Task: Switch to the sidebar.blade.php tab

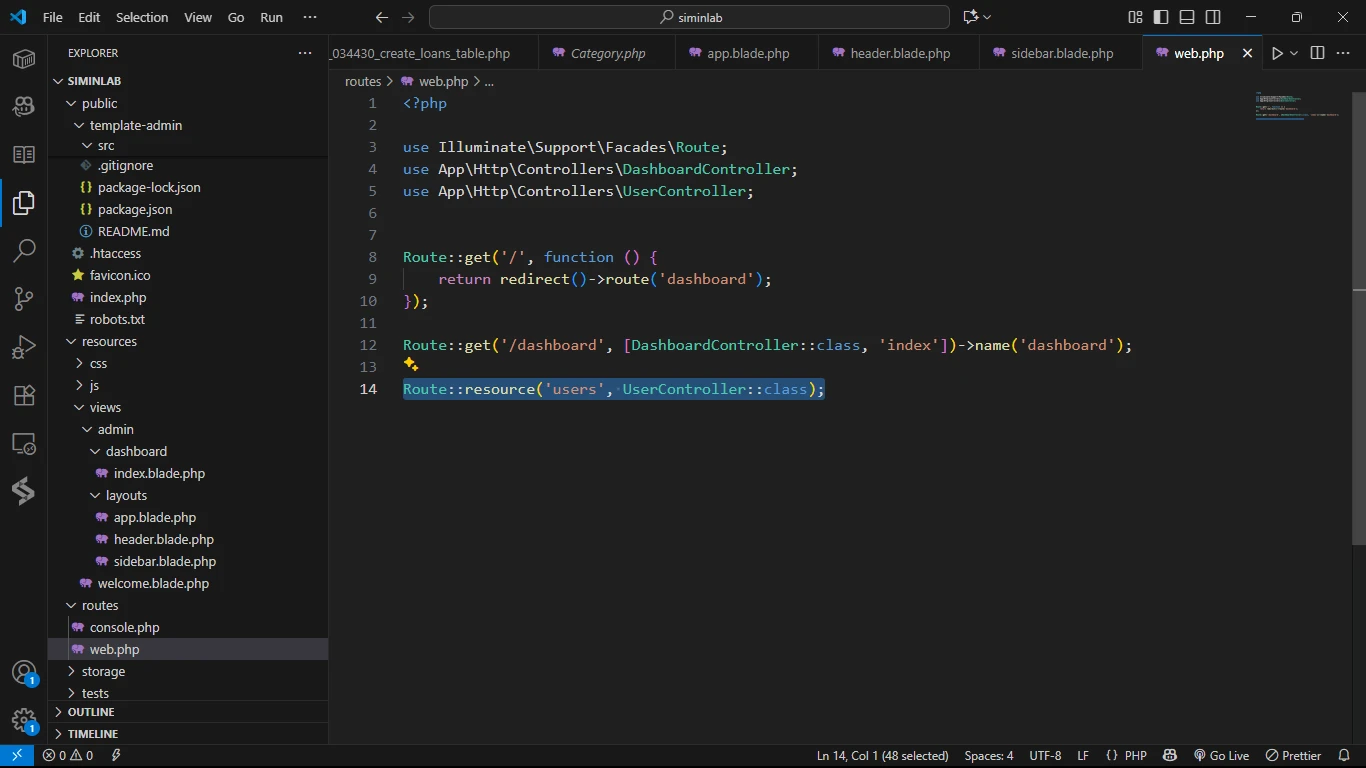Action: [1061, 53]
